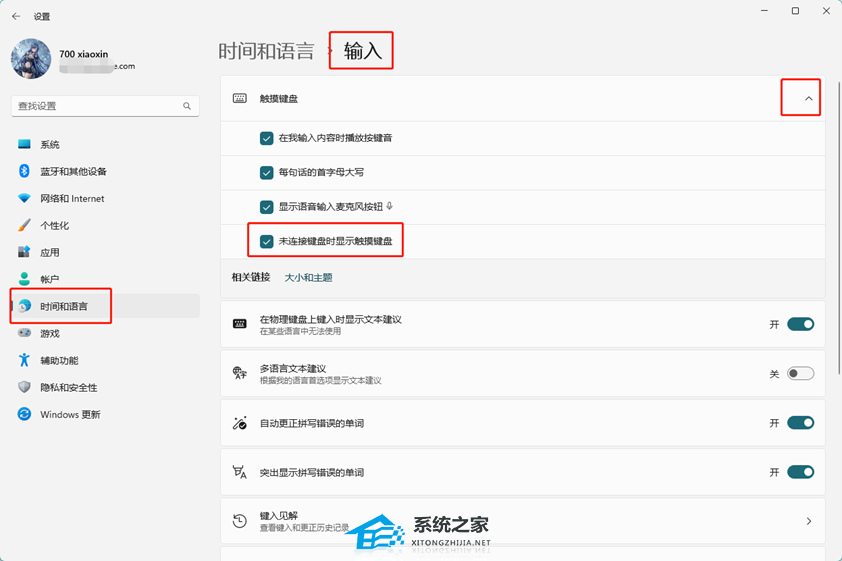Click the 700 xiaoxin account name

click(83, 54)
